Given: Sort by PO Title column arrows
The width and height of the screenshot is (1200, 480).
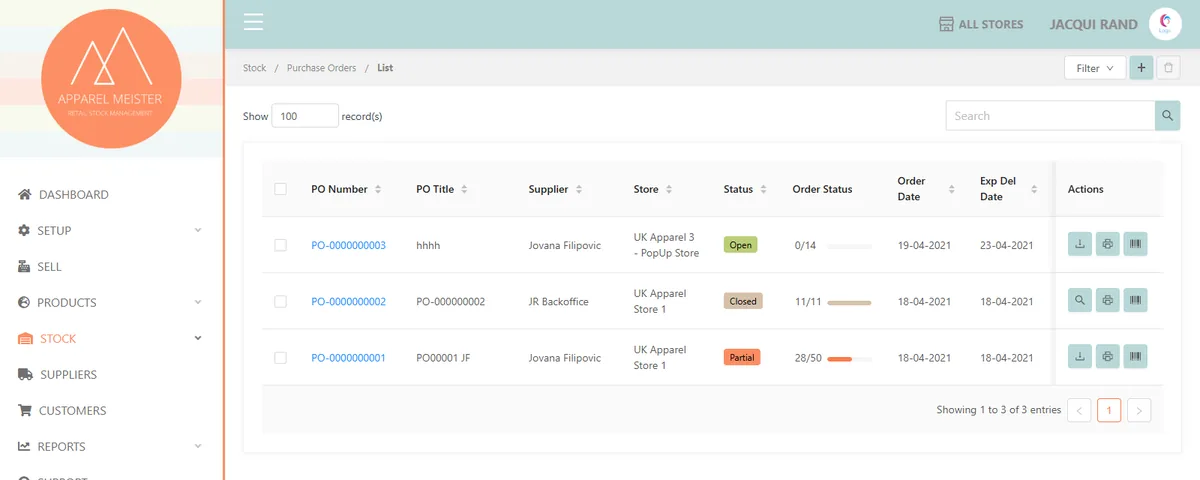Looking at the screenshot, I should pyautogui.click(x=464, y=189).
